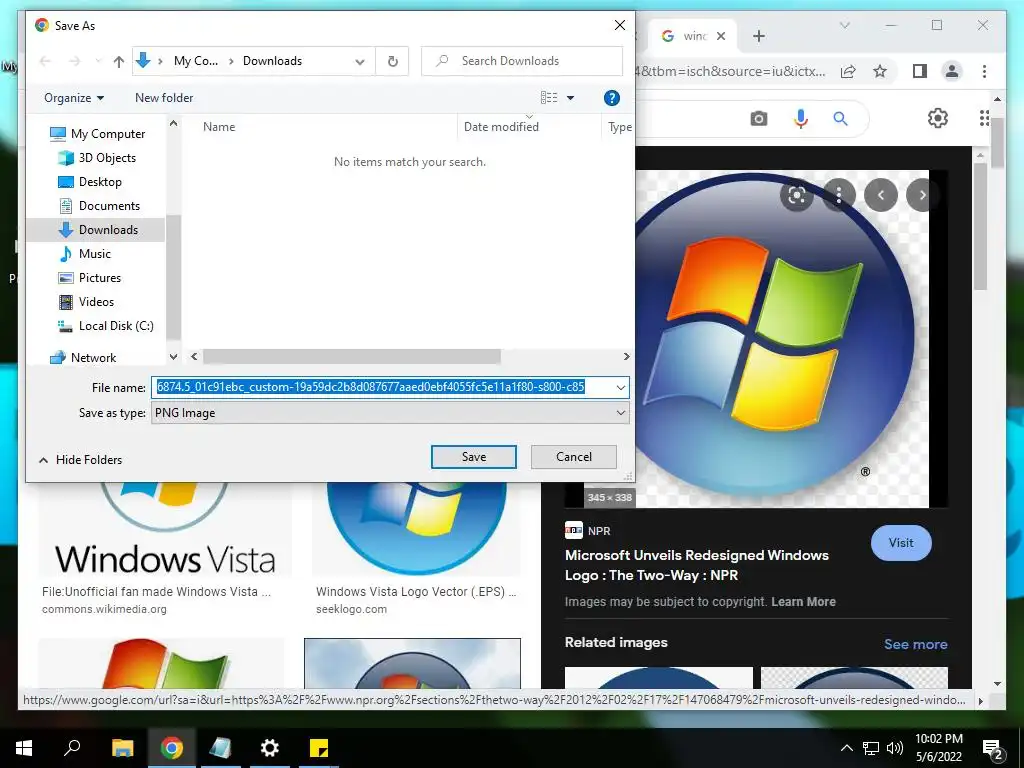This screenshot has height=768, width=1024.
Task: Select Videos in the folder tree
Action: coord(96,302)
